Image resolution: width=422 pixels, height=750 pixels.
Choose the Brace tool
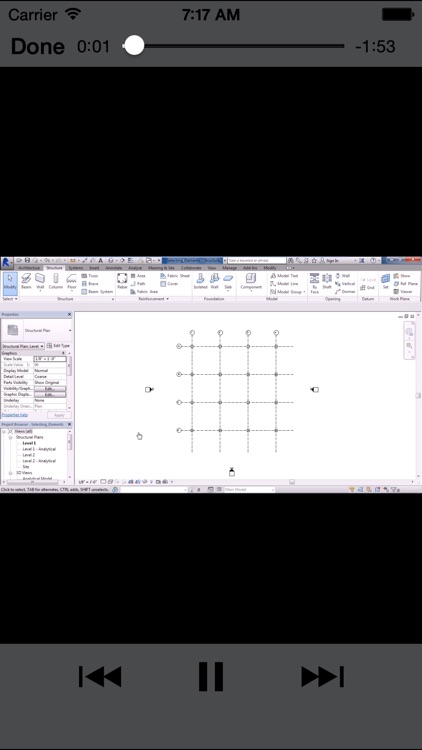point(89,284)
